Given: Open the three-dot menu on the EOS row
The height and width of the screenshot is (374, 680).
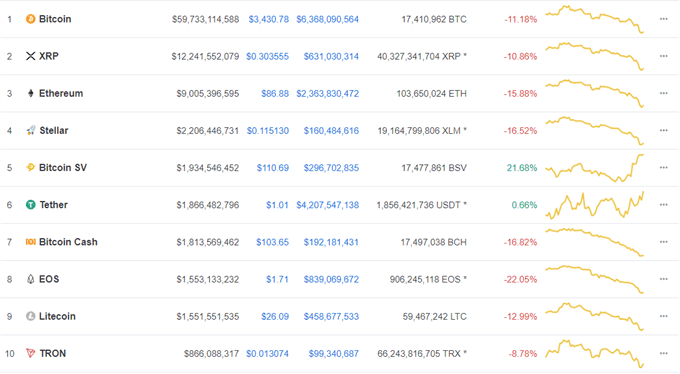Looking at the screenshot, I should (x=664, y=279).
